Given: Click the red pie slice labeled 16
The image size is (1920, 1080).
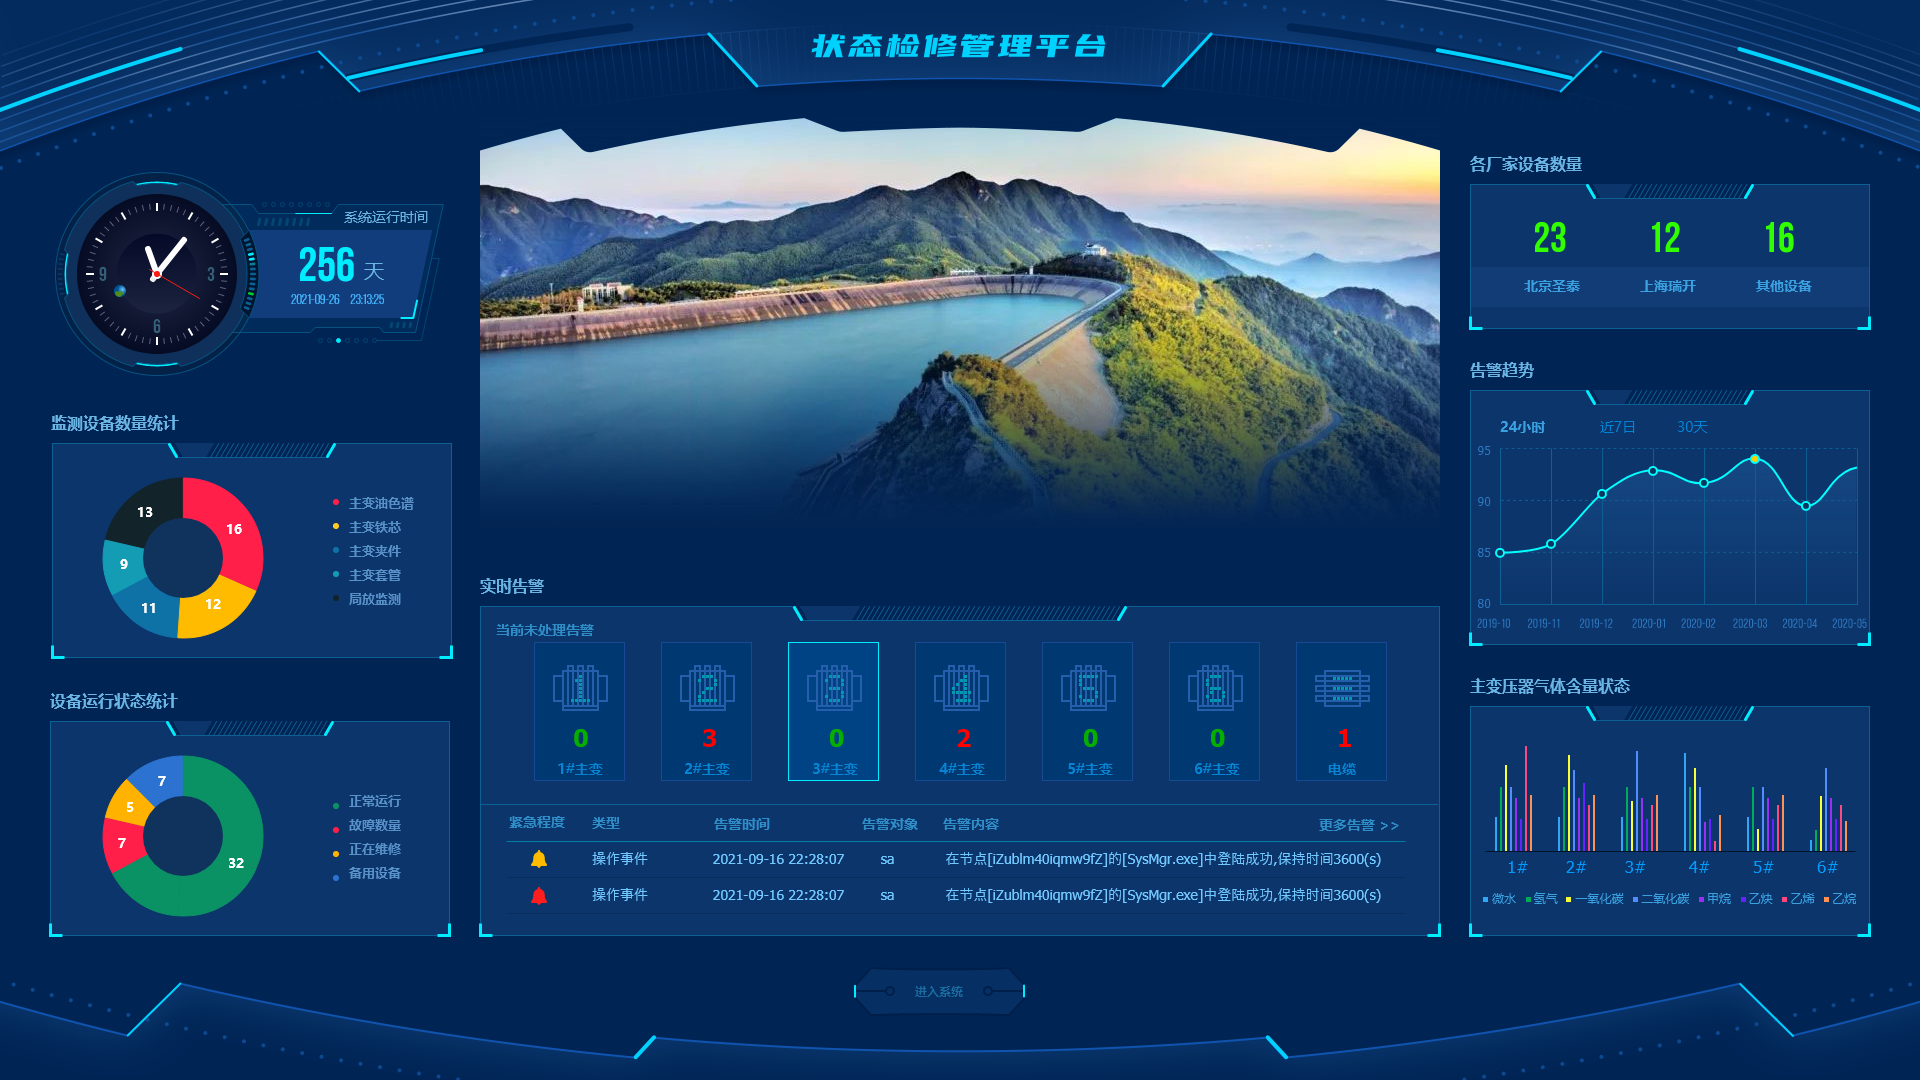Looking at the screenshot, I should 234,528.
